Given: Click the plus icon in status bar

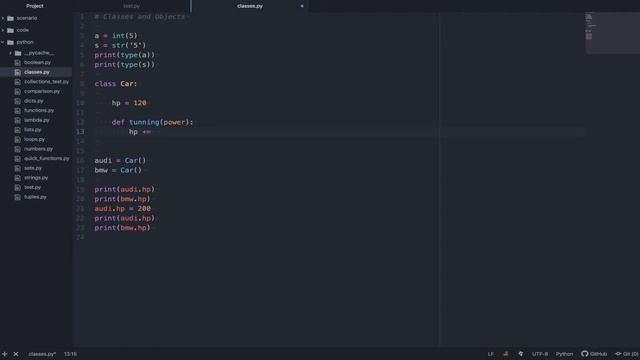Looking at the screenshot, I should click(4, 354).
